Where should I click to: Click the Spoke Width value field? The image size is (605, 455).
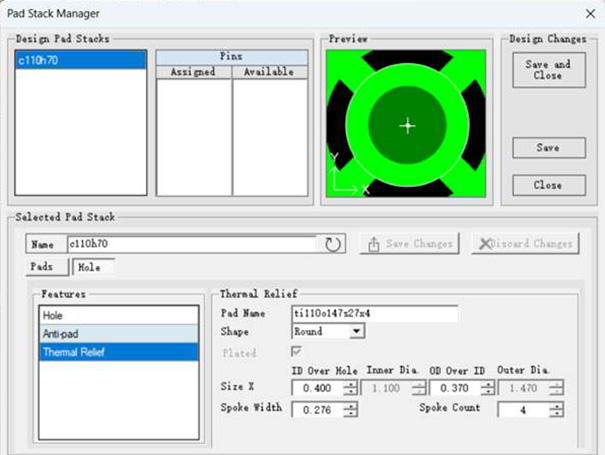(x=318, y=410)
